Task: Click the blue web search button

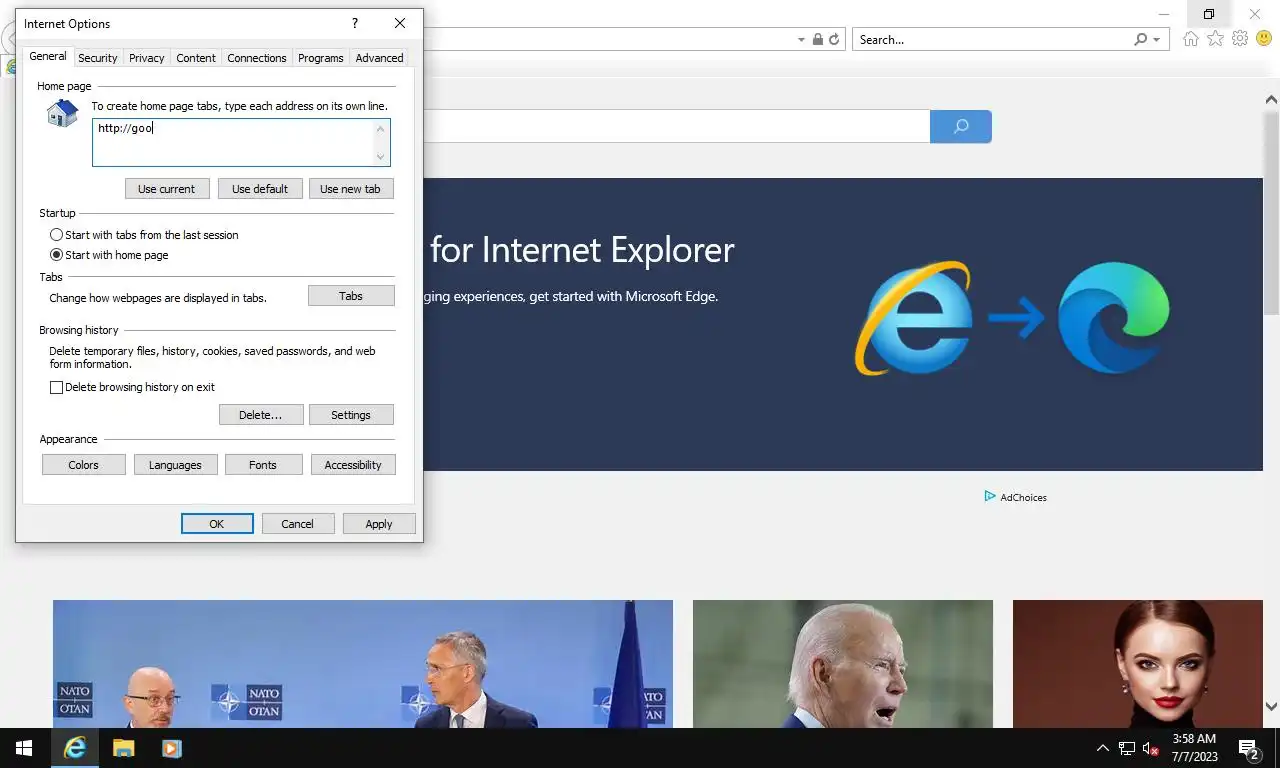Action: pyautogui.click(x=961, y=127)
